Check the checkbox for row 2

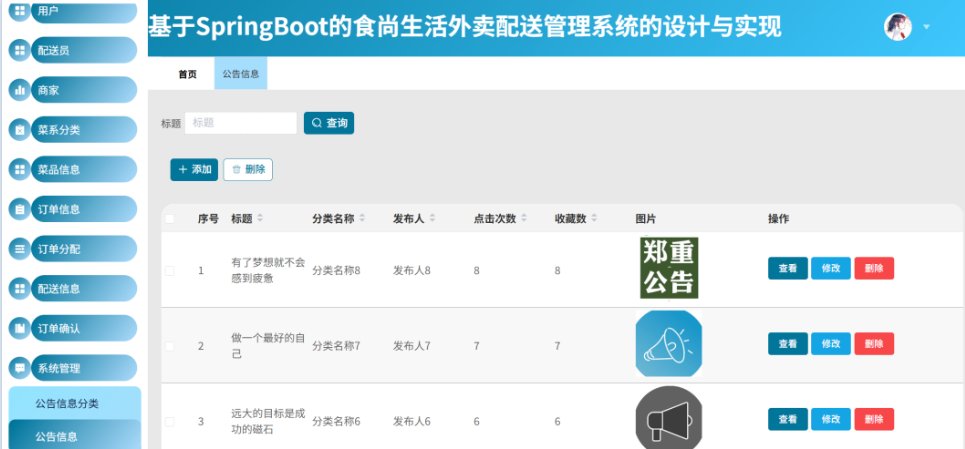click(x=169, y=346)
